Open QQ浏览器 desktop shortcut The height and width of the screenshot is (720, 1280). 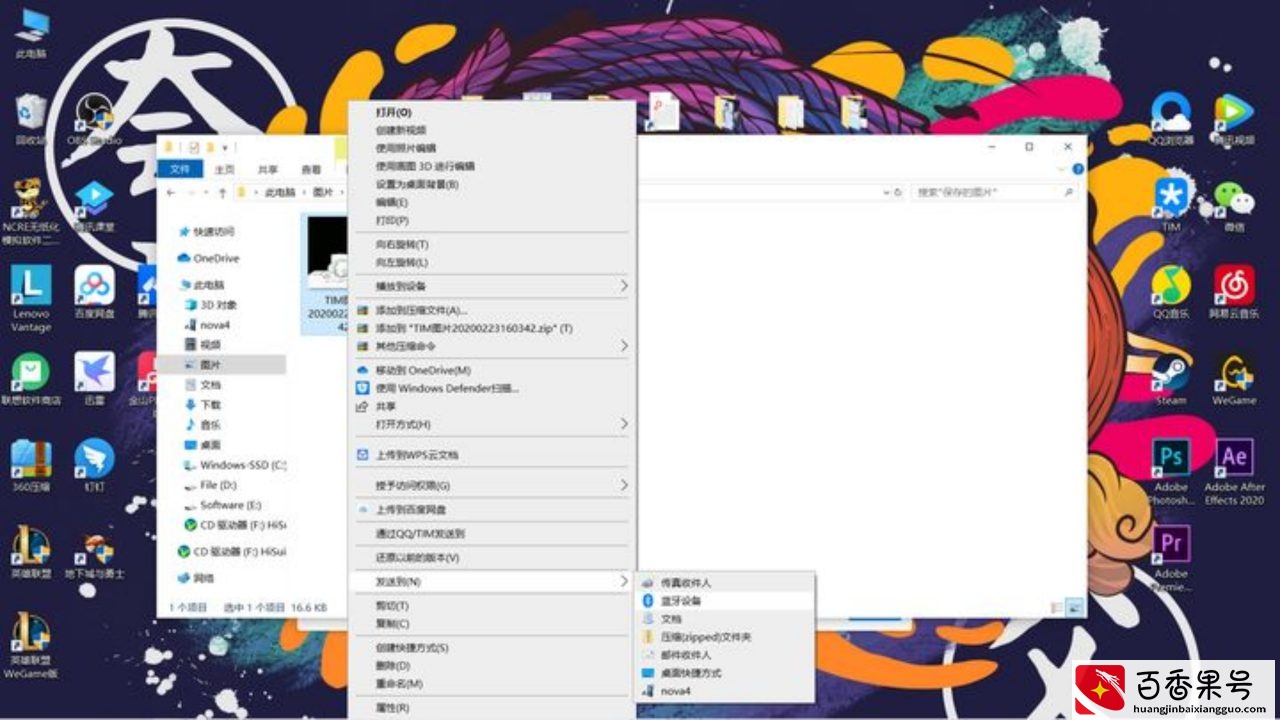click(1171, 120)
